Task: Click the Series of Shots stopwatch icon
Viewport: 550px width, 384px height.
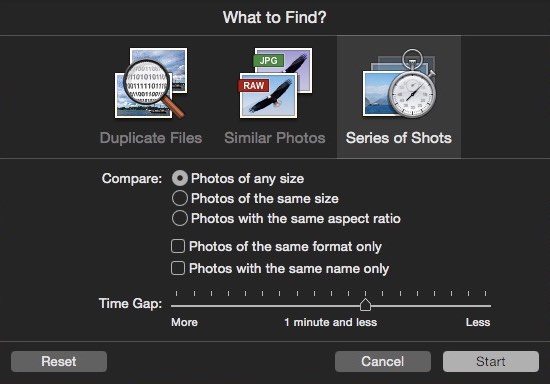Action: (399, 83)
